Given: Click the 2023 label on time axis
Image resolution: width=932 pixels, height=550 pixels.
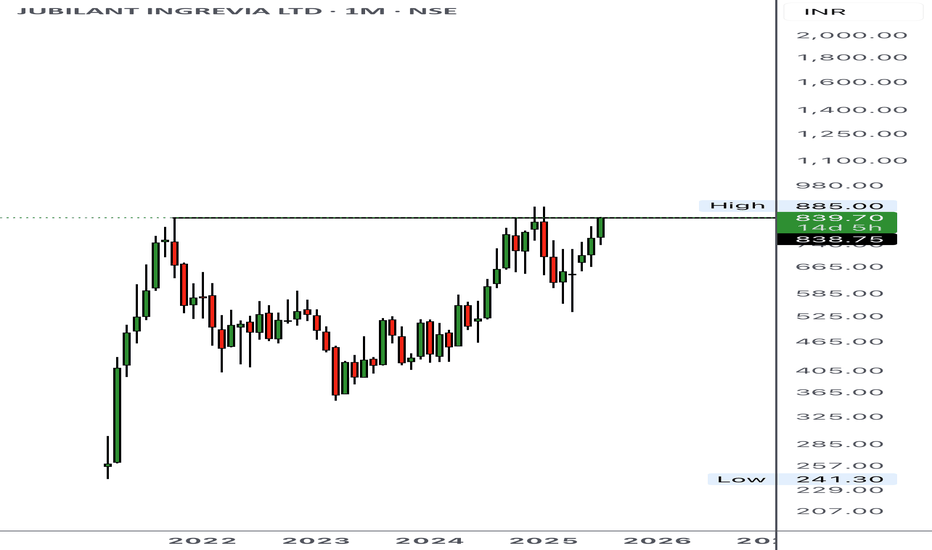Looking at the screenshot, I should pyautogui.click(x=316, y=541).
